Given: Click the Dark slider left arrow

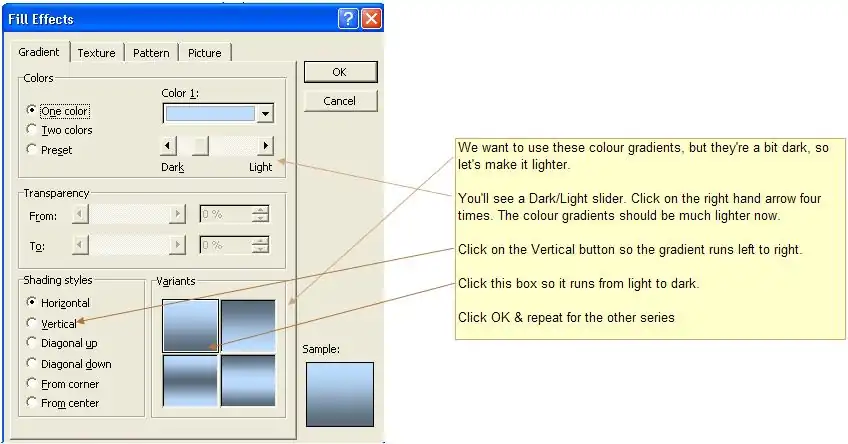Looking at the screenshot, I should pos(168,146).
